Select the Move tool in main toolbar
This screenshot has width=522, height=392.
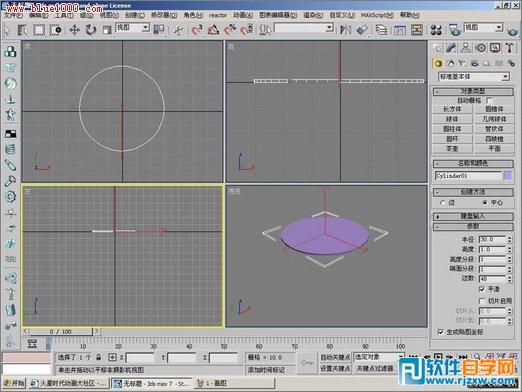point(74,30)
